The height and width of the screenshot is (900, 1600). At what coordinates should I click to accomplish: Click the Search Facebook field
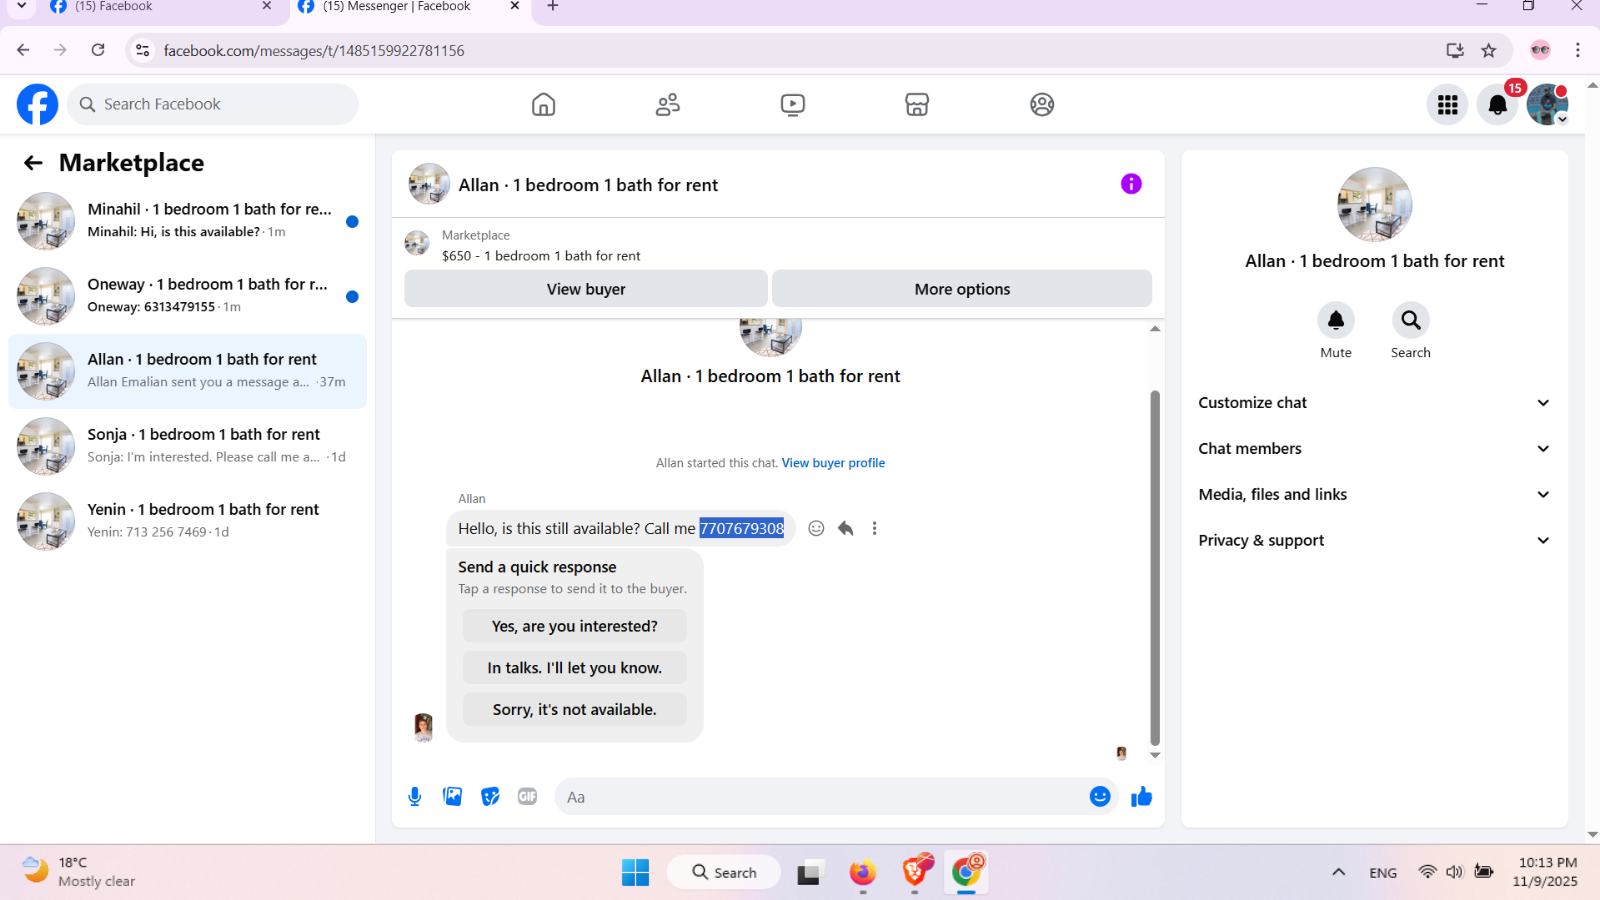(213, 104)
